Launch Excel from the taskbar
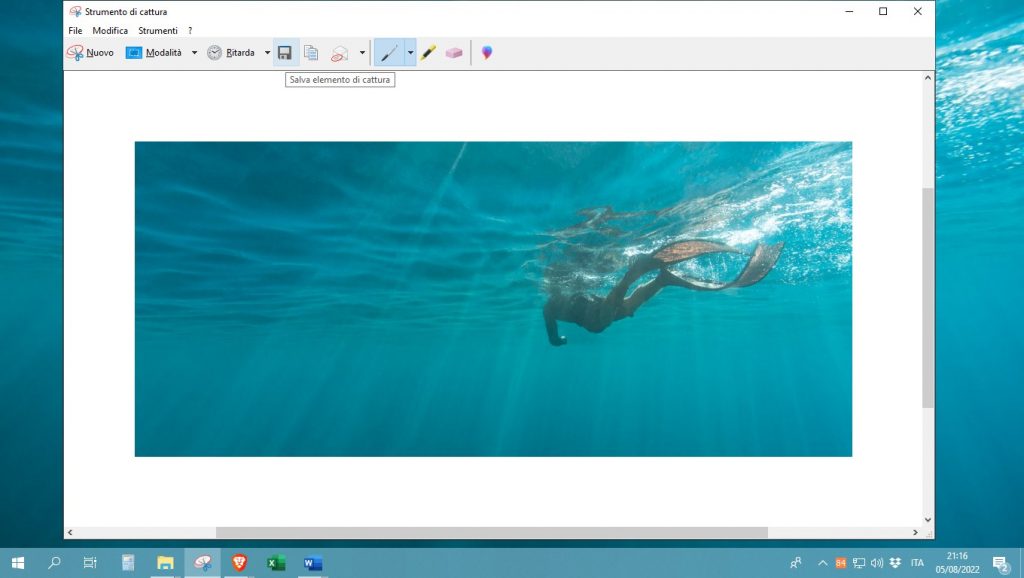1024x578 pixels. tap(276, 563)
